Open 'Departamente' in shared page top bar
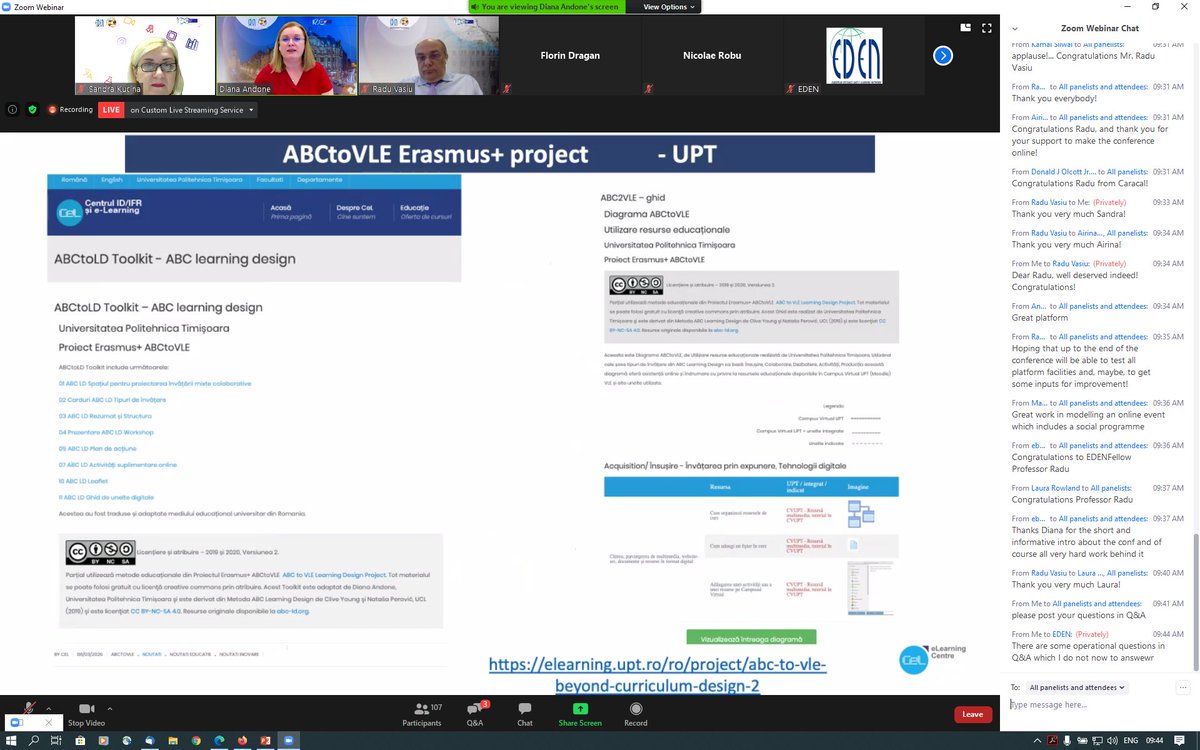This screenshot has height=750, width=1200. point(319,180)
